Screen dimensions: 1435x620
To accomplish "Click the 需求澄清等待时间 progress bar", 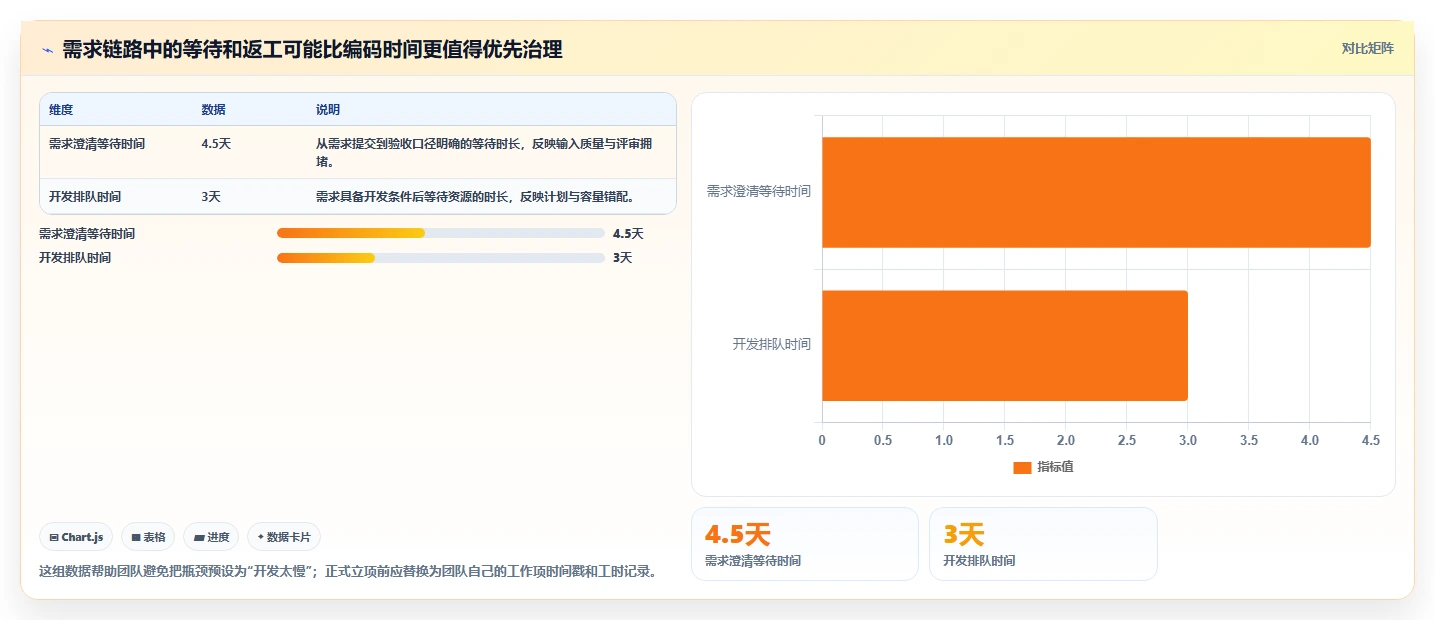I will click(x=440, y=234).
